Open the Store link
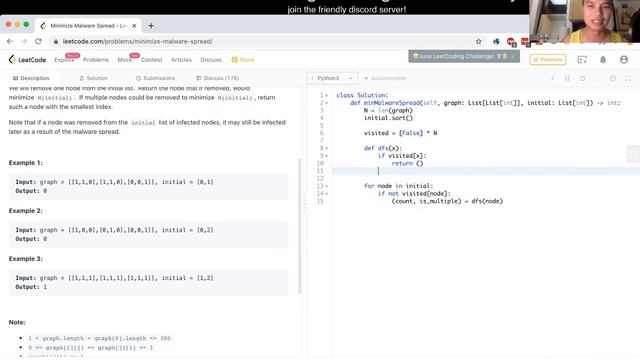 tap(243, 60)
